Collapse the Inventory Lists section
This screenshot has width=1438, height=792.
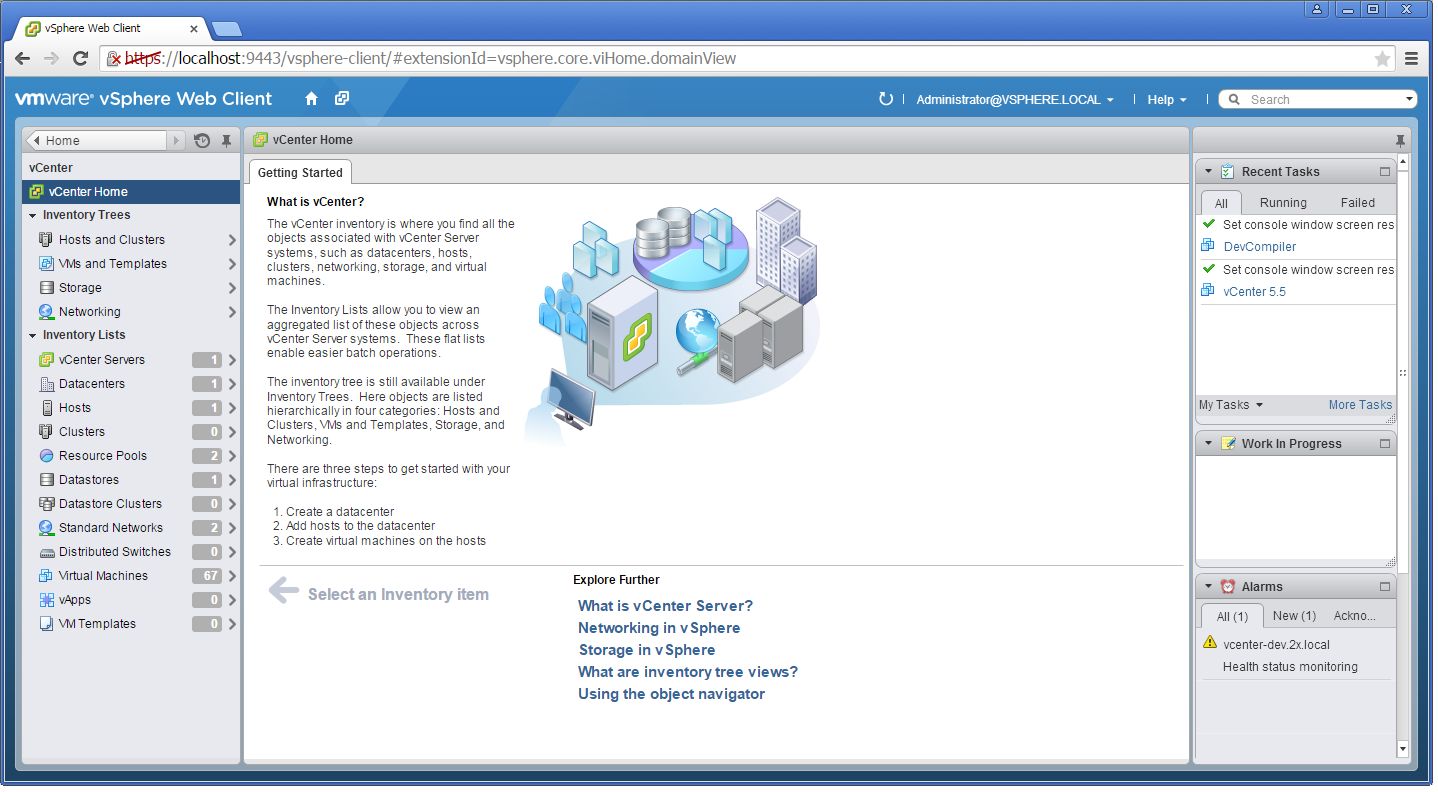(33, 336)
